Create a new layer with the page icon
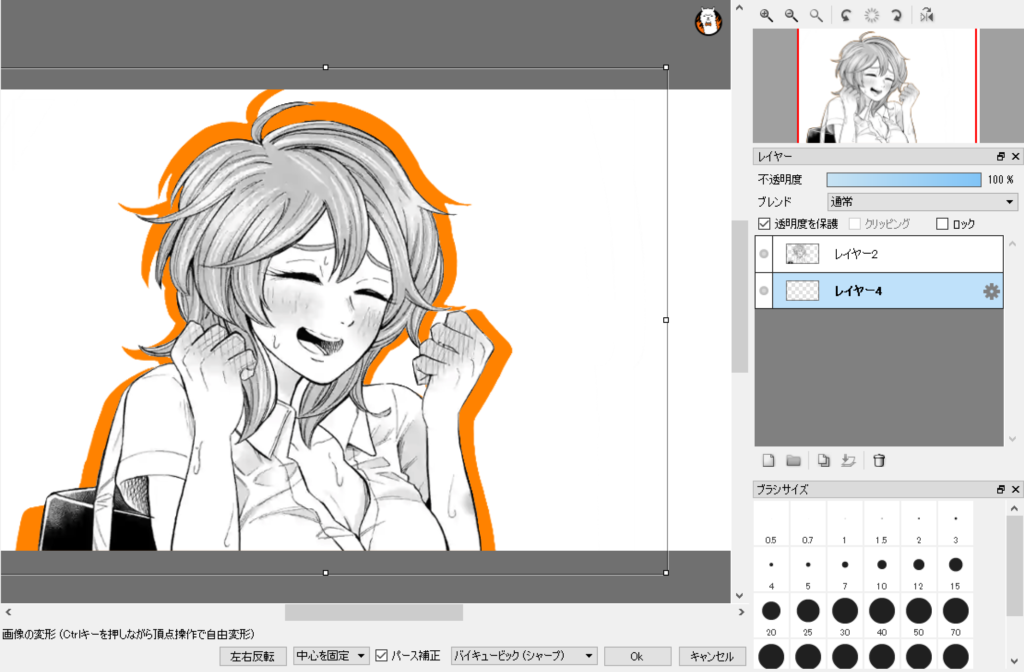1024x672 pixels. coord(769,461)
